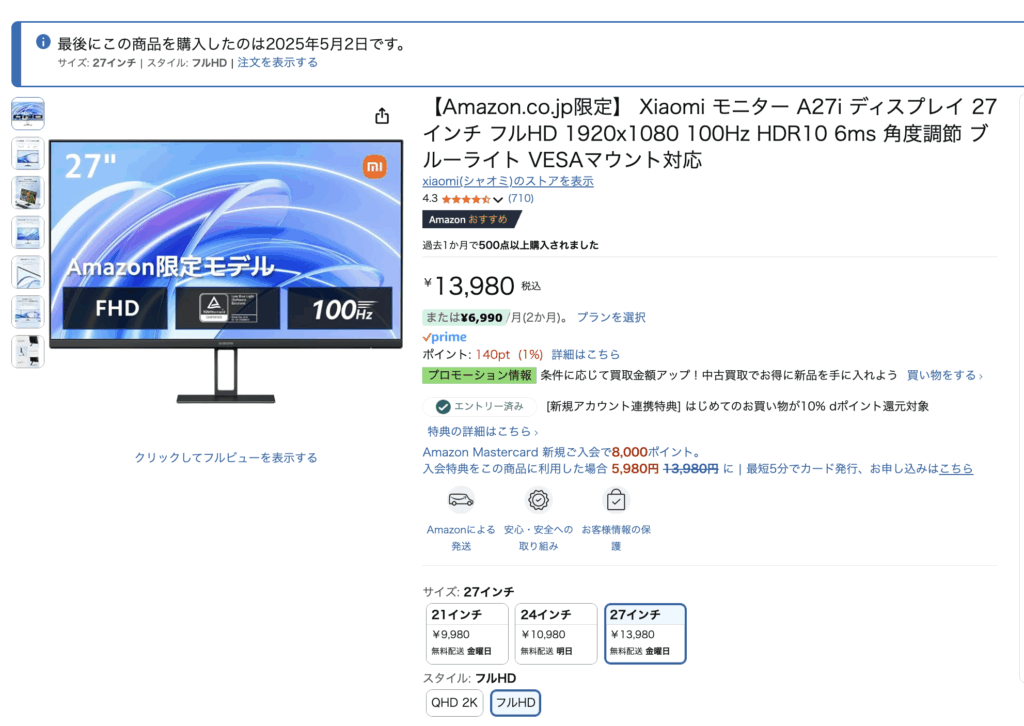This screenshot has width=1024, height=726.
Task: Select the second product thumbnail
Action: [28, 153]
